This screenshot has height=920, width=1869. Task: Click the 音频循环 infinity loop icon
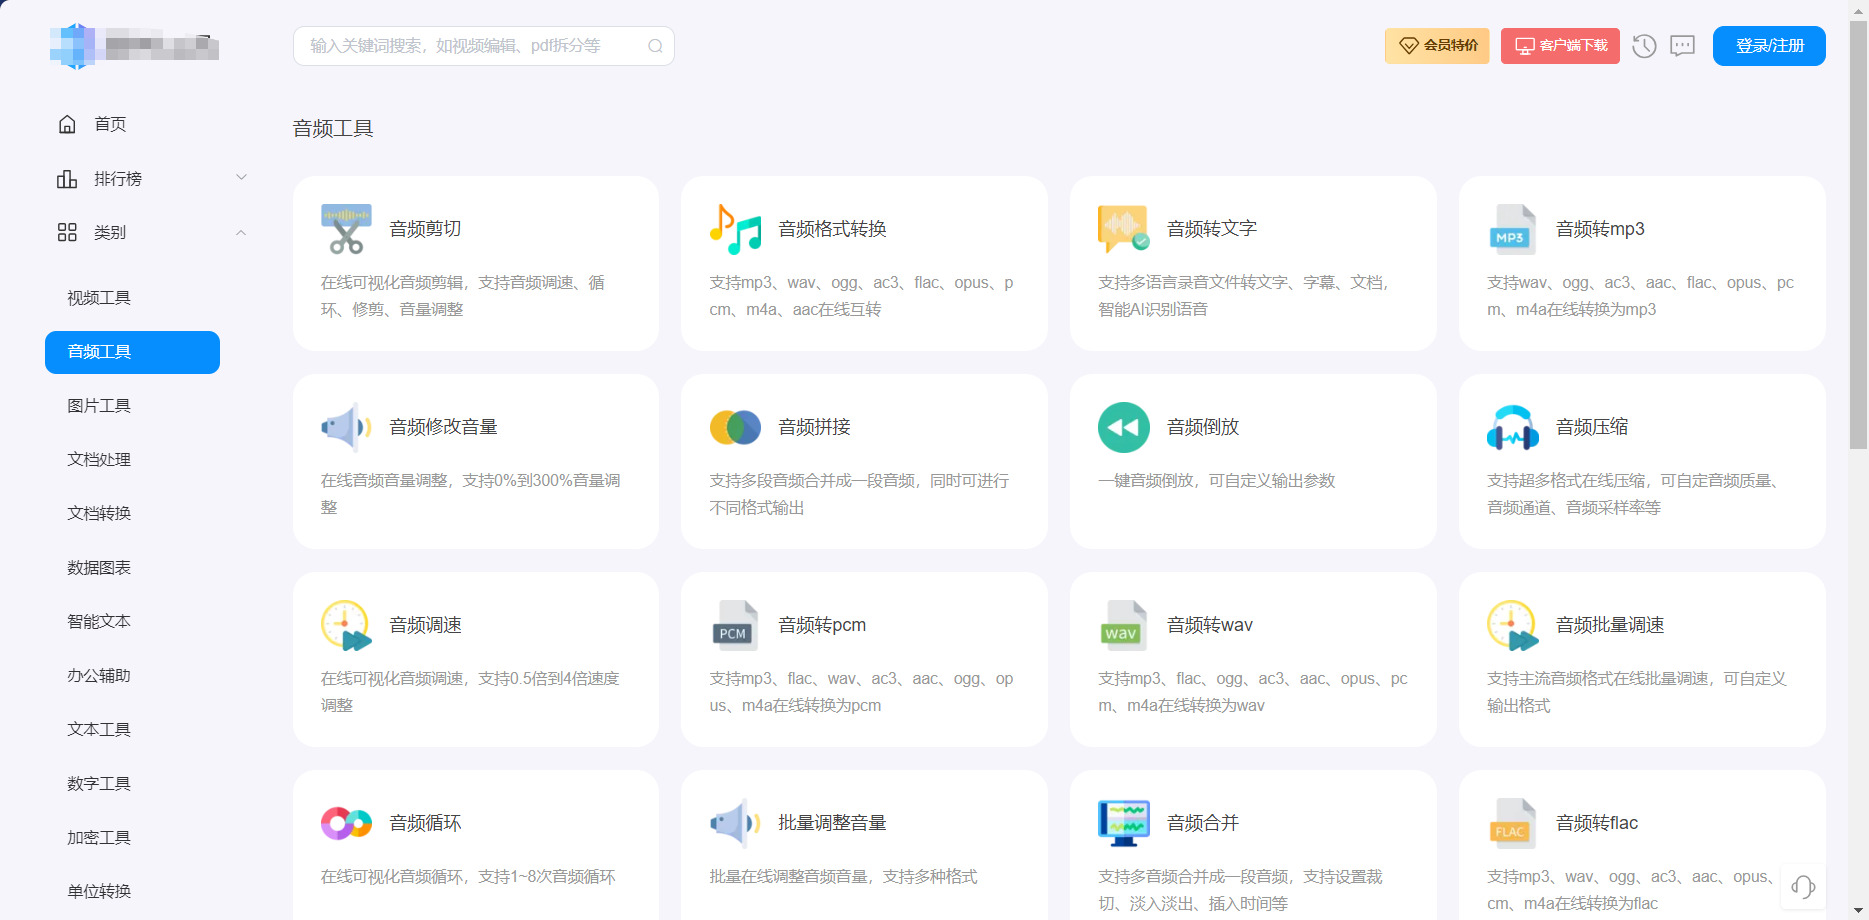click(346, 823)
